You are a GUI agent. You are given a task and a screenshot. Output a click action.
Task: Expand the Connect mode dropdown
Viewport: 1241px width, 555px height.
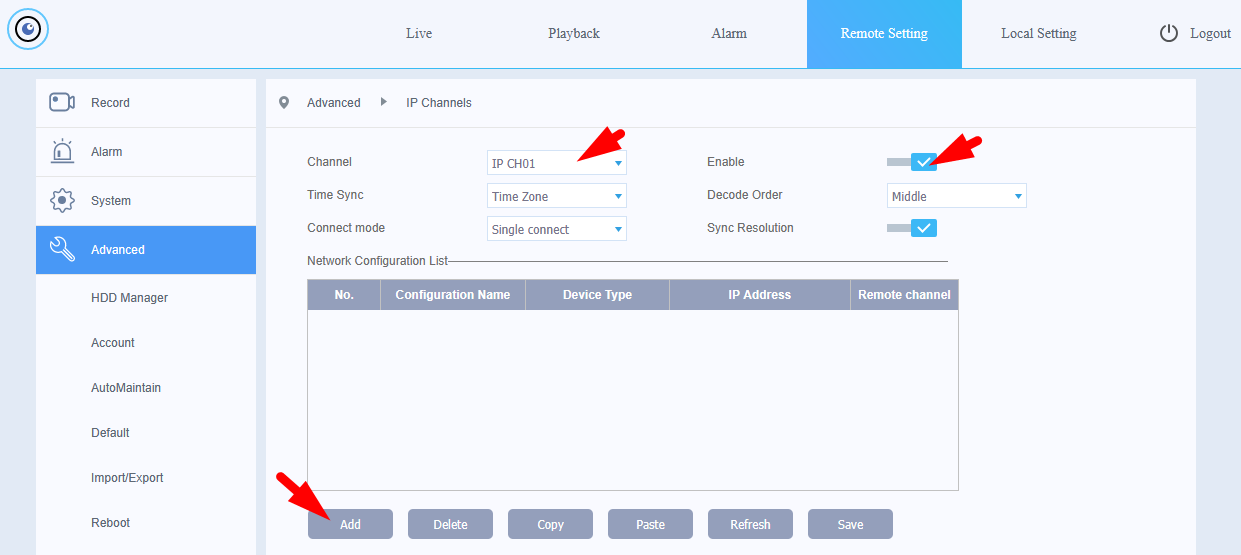click(556, 229)
